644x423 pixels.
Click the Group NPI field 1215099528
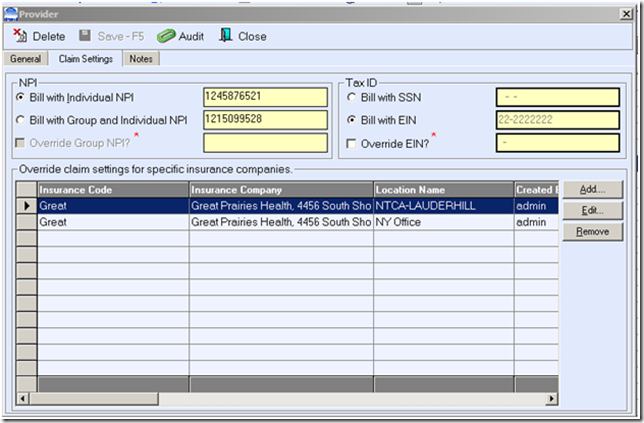(x=265, y=120)
